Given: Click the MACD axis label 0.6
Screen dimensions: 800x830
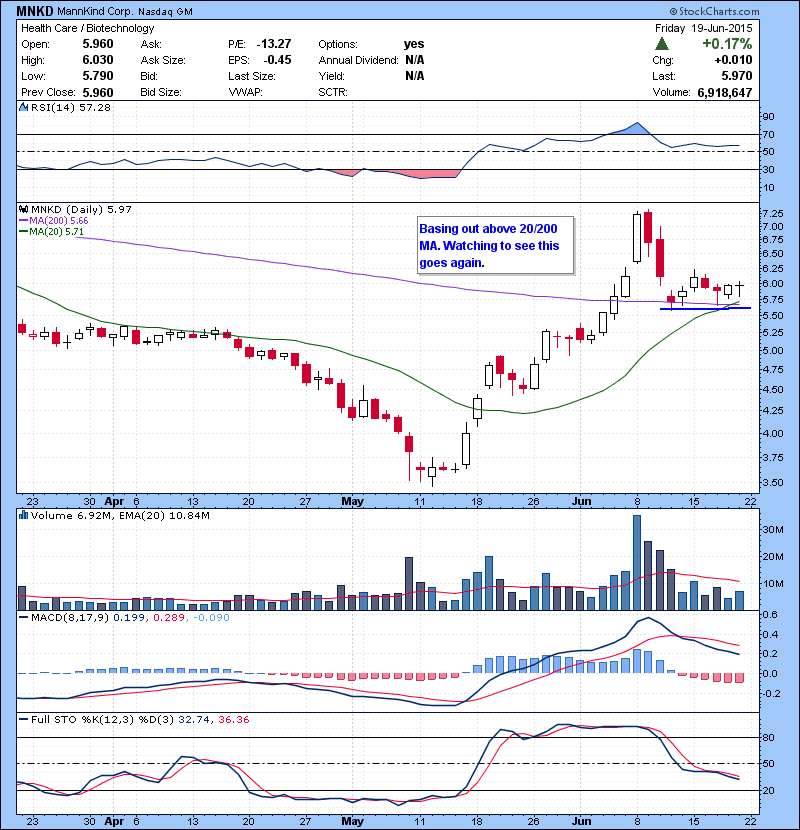Looking at the screenshot, I should pos(770,615).
